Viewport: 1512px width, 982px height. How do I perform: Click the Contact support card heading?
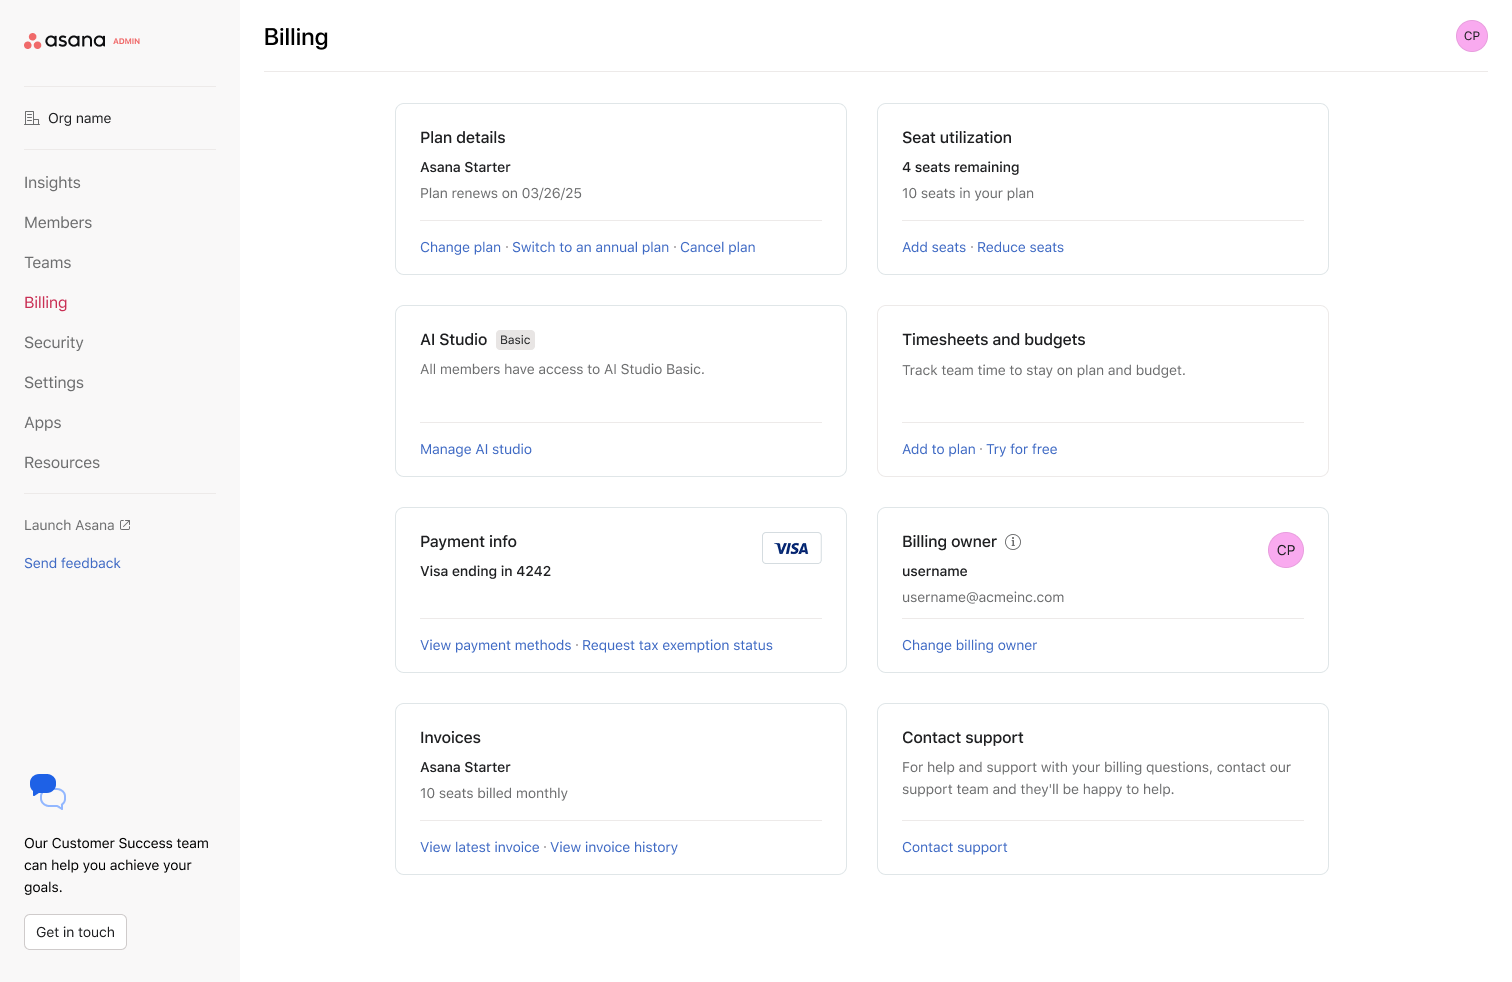(963, 738)
